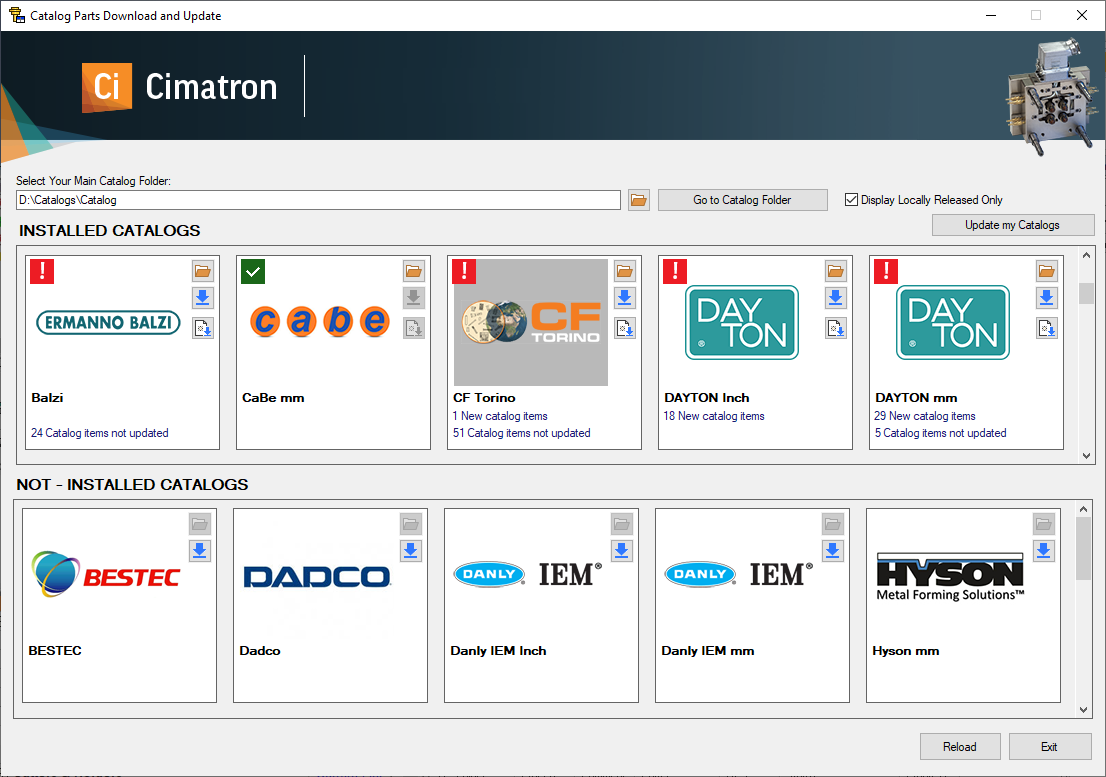Click the greyed CaBe mm download icon
Screen dimensions: 1106x777
click(414, 298)
